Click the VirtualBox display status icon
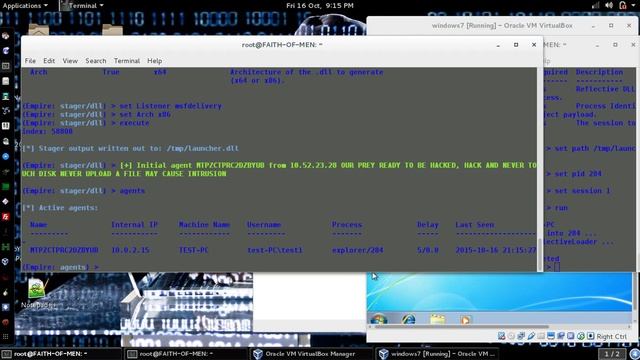Screen dimensions: 640x360 click(x=551, y=336)
